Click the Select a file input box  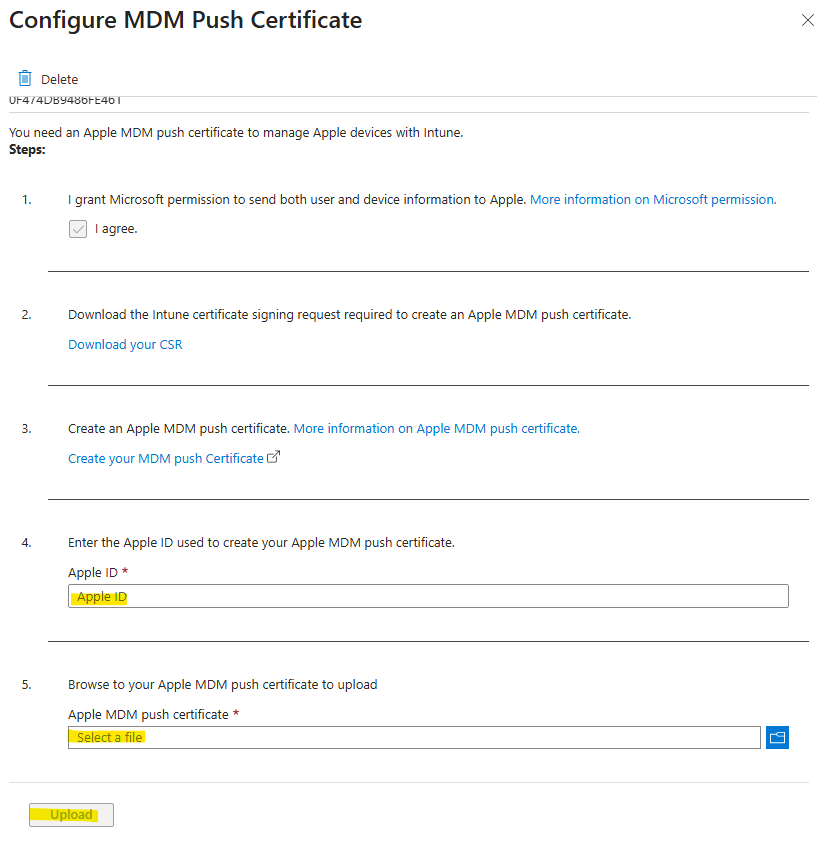(x=414, y=737)
